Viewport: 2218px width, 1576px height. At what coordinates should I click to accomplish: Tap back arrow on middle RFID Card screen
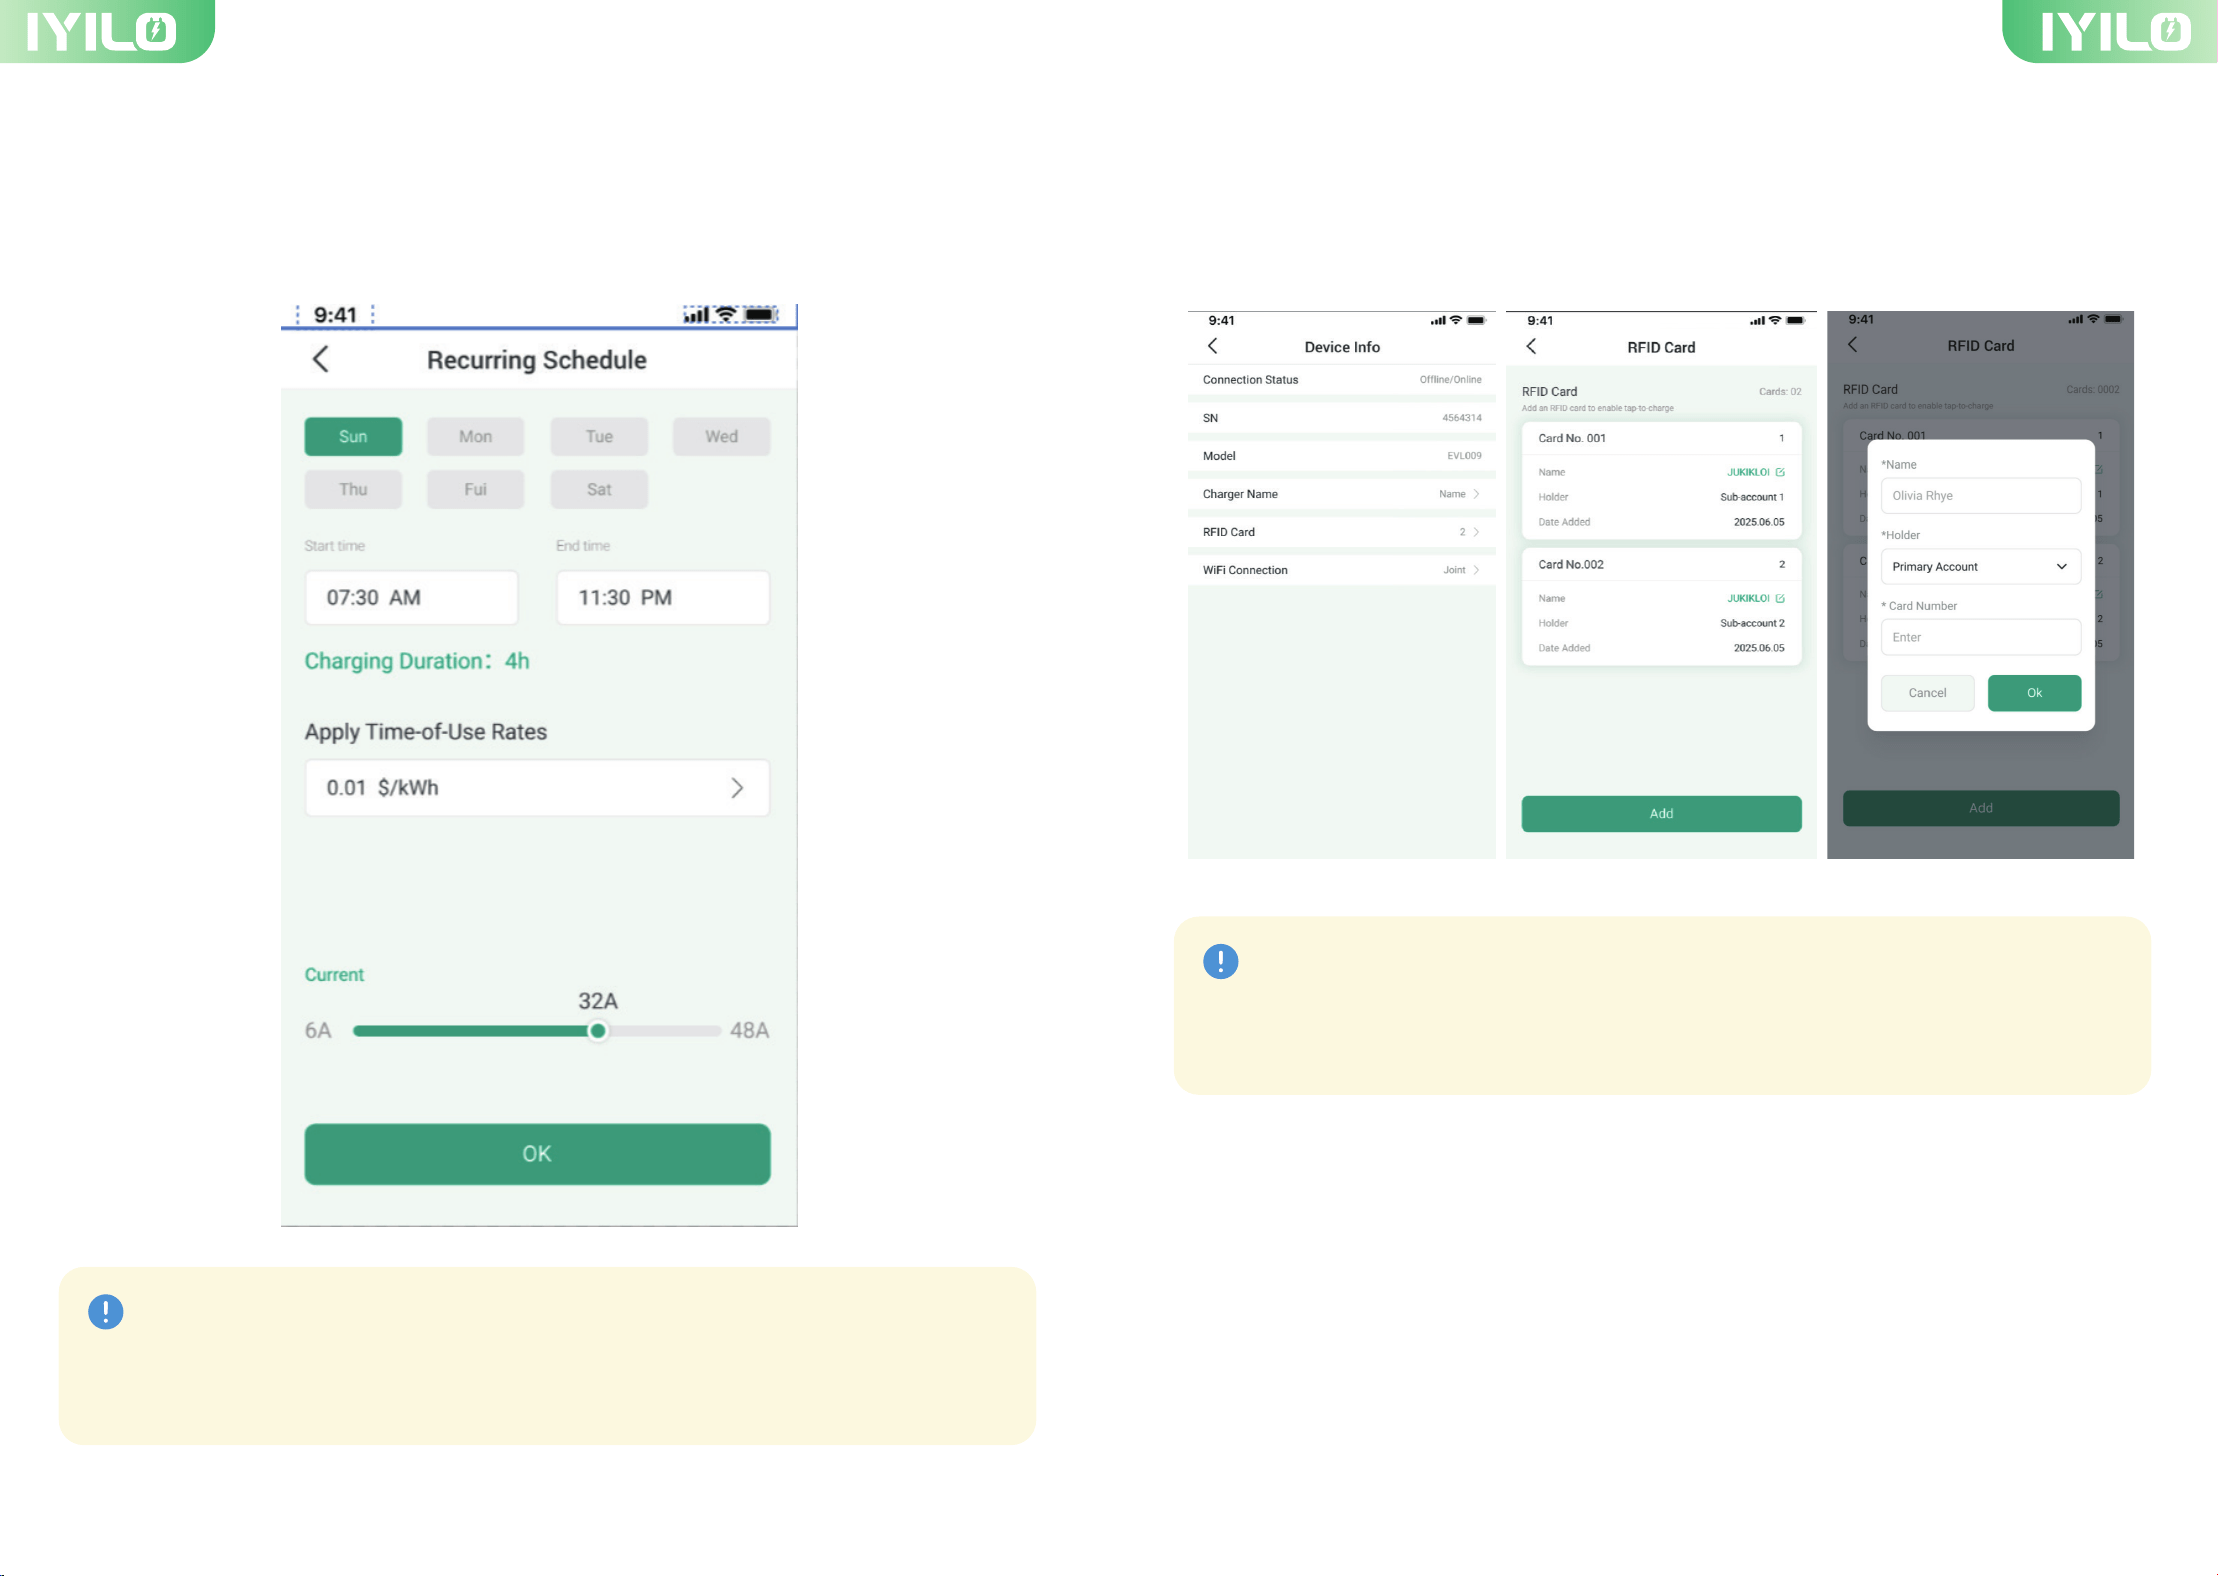pyautogui.click(x=1531, y=346)
